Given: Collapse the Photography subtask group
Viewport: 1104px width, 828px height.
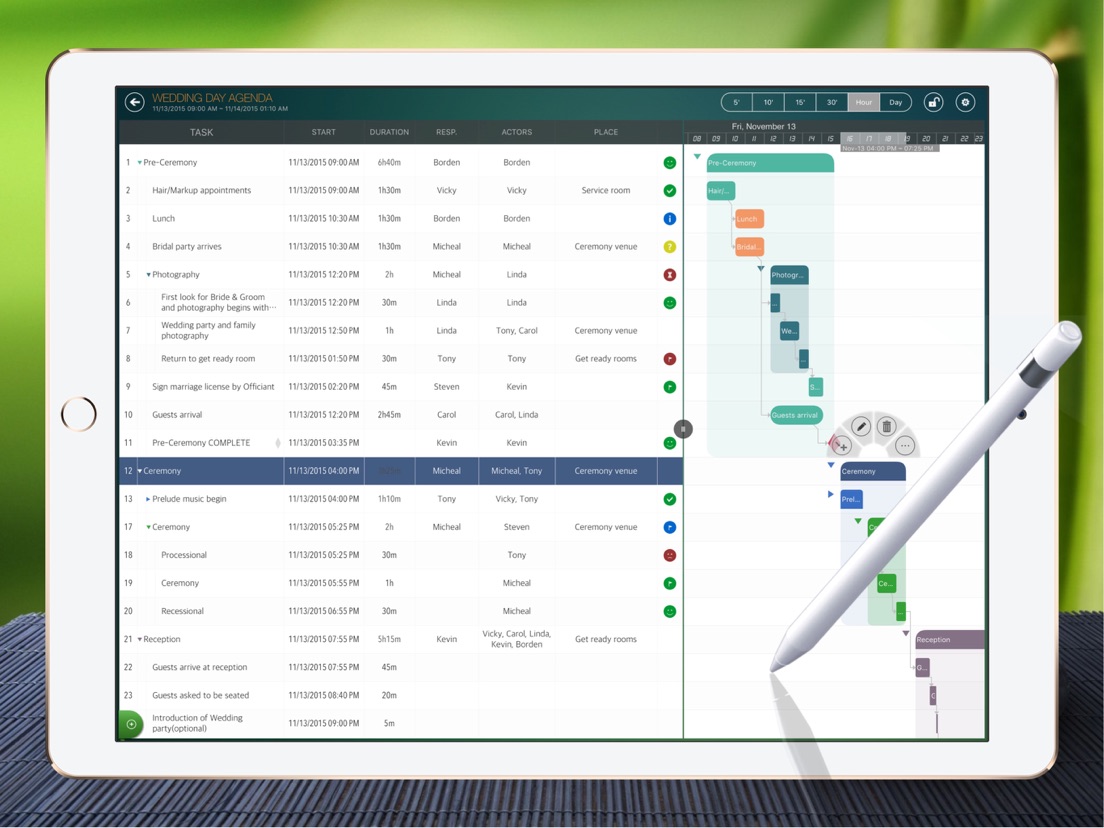Looking at the screenshot, I should pyautogui.click(x=149, y=275).
